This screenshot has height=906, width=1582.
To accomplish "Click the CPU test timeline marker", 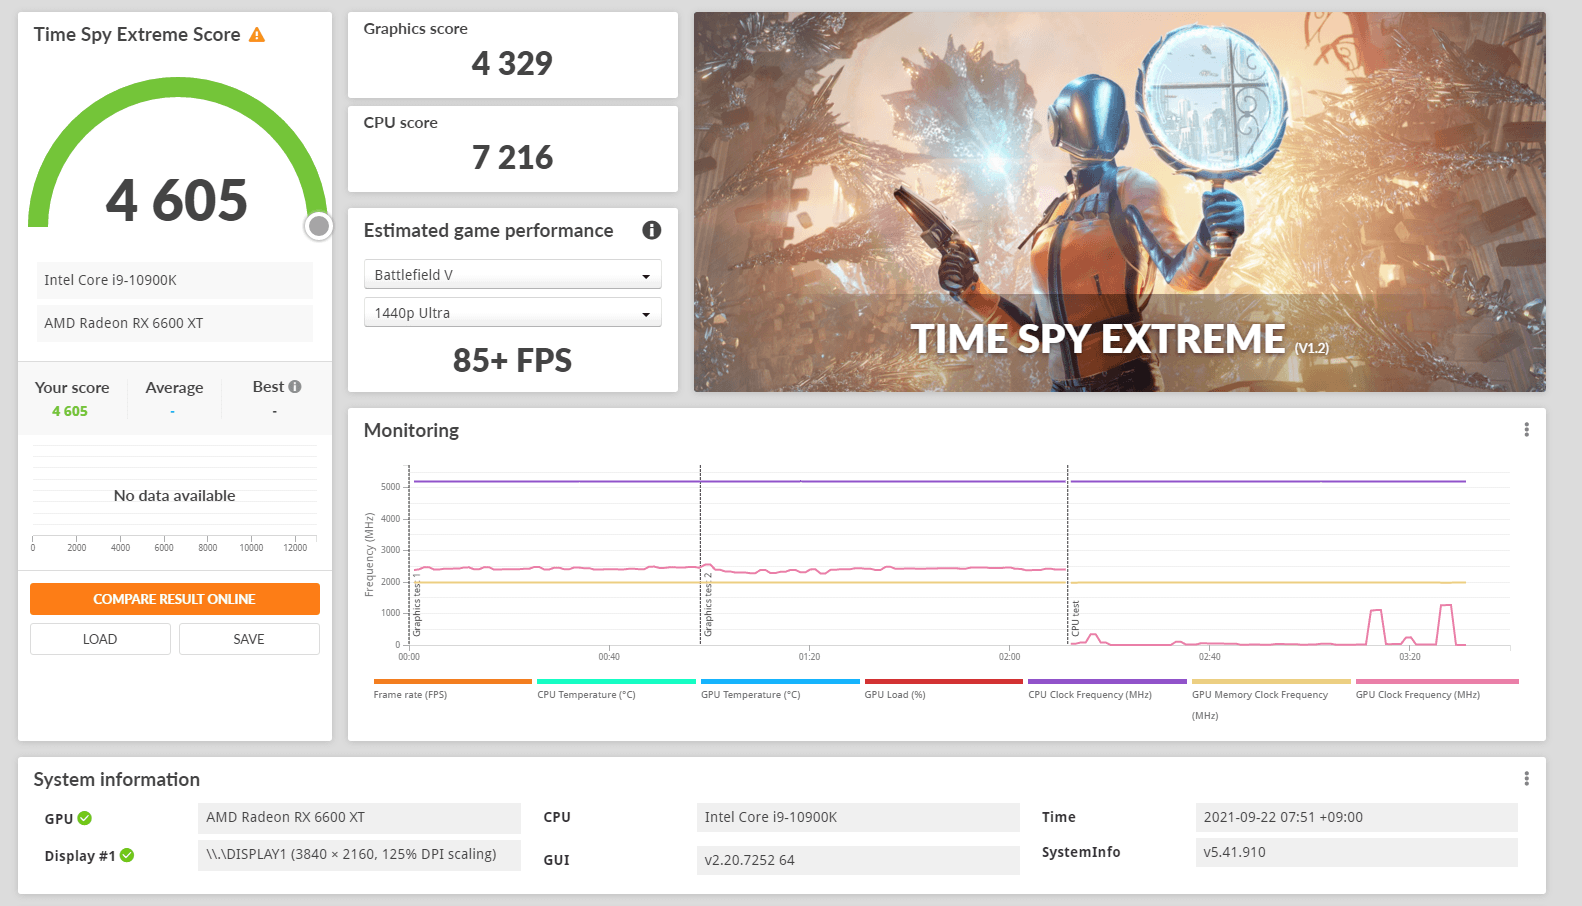I will coord(1075,618).
